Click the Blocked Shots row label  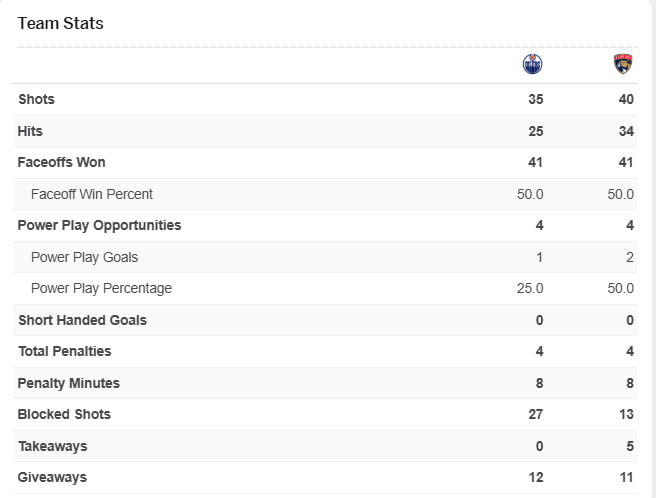point(64,414)
